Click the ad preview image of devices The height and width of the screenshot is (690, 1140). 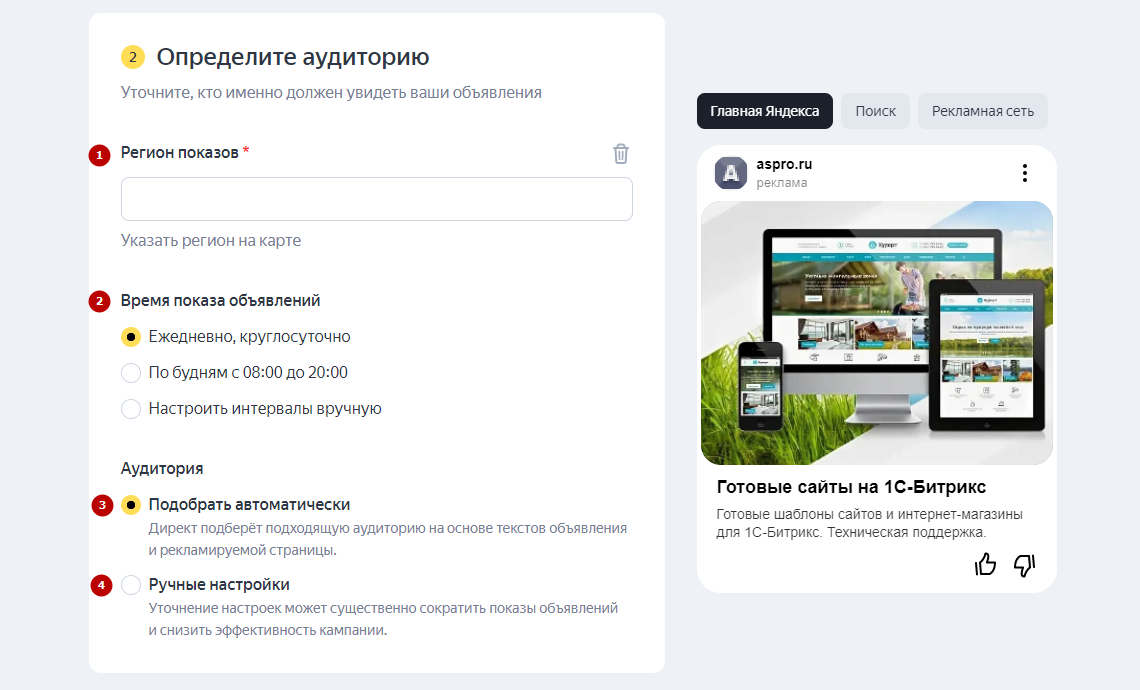pos(876,333)
